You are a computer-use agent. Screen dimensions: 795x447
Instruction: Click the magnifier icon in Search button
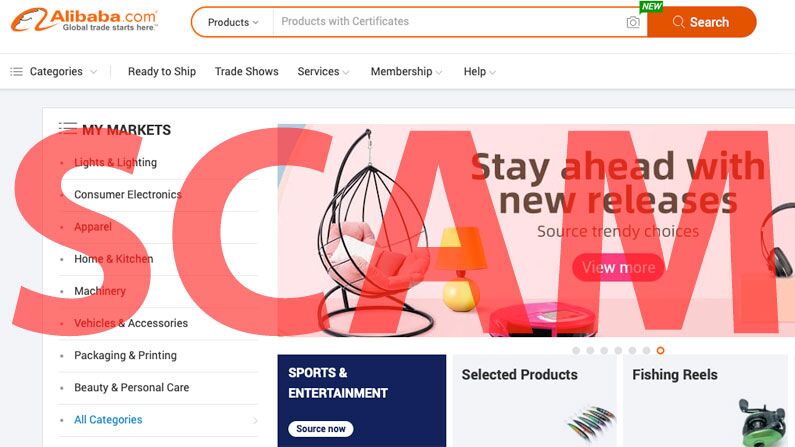(x=678, y=22)
